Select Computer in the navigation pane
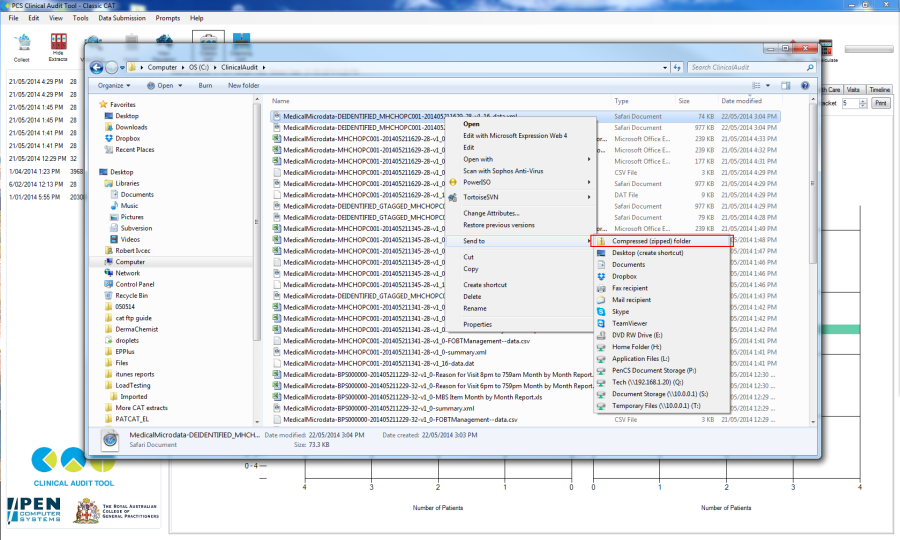900x540 pixels. pos(130,262)
